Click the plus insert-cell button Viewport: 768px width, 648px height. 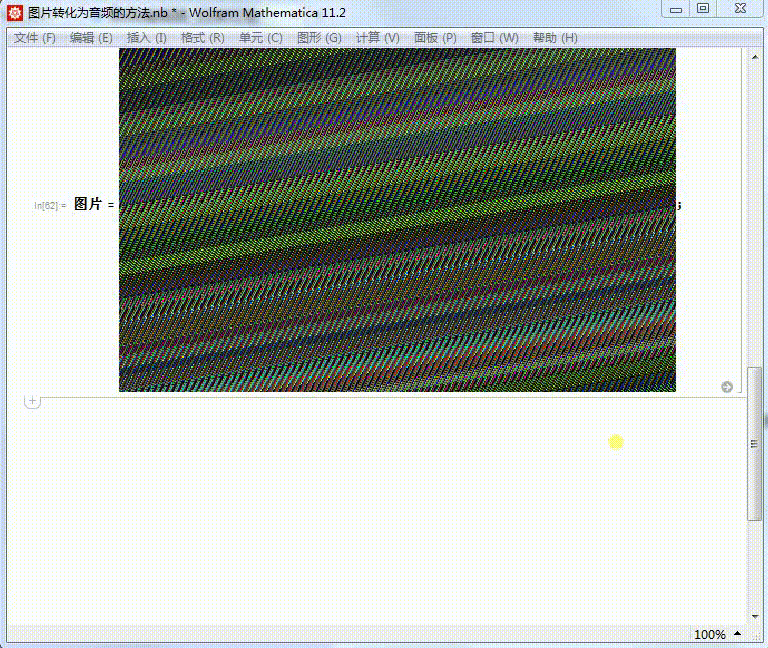(x=32, y=401)
